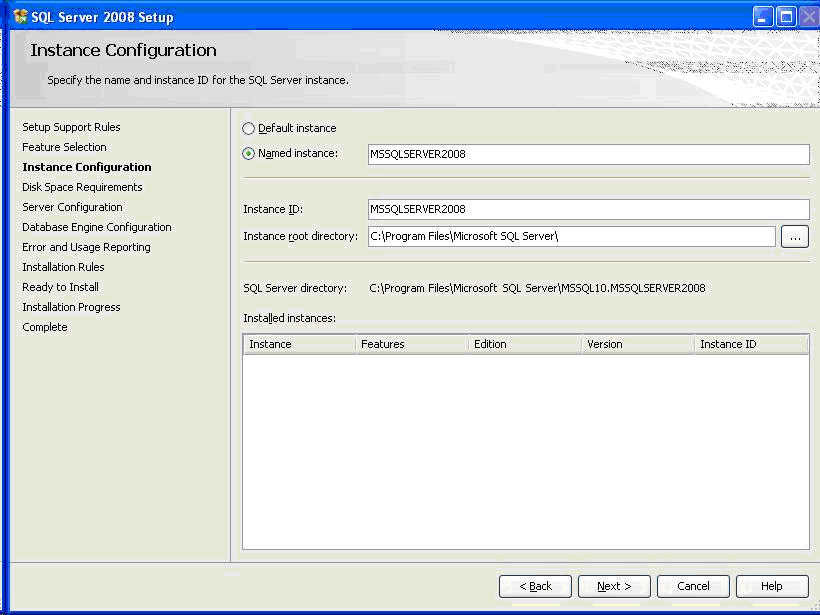
Task: Click the Instance ID text field
Action: (588, 209)
